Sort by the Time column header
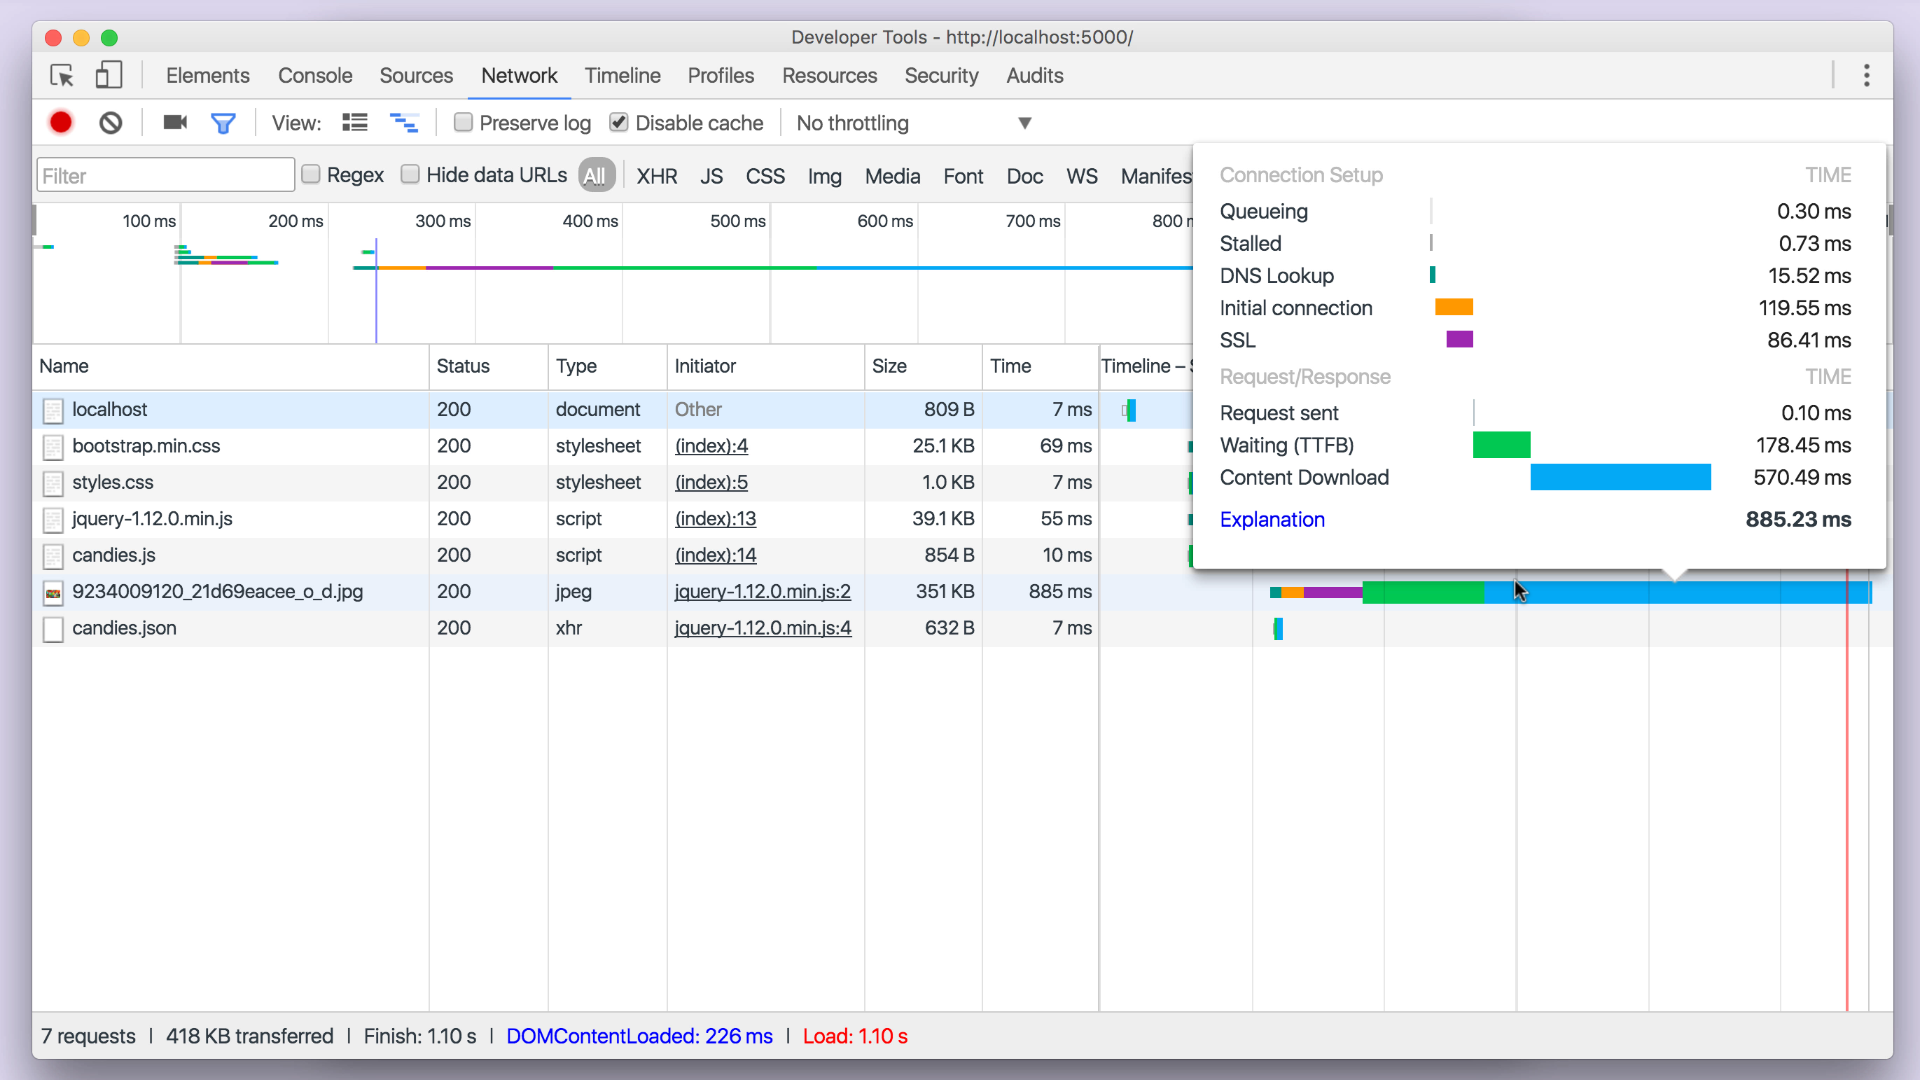 [1041, 366]
